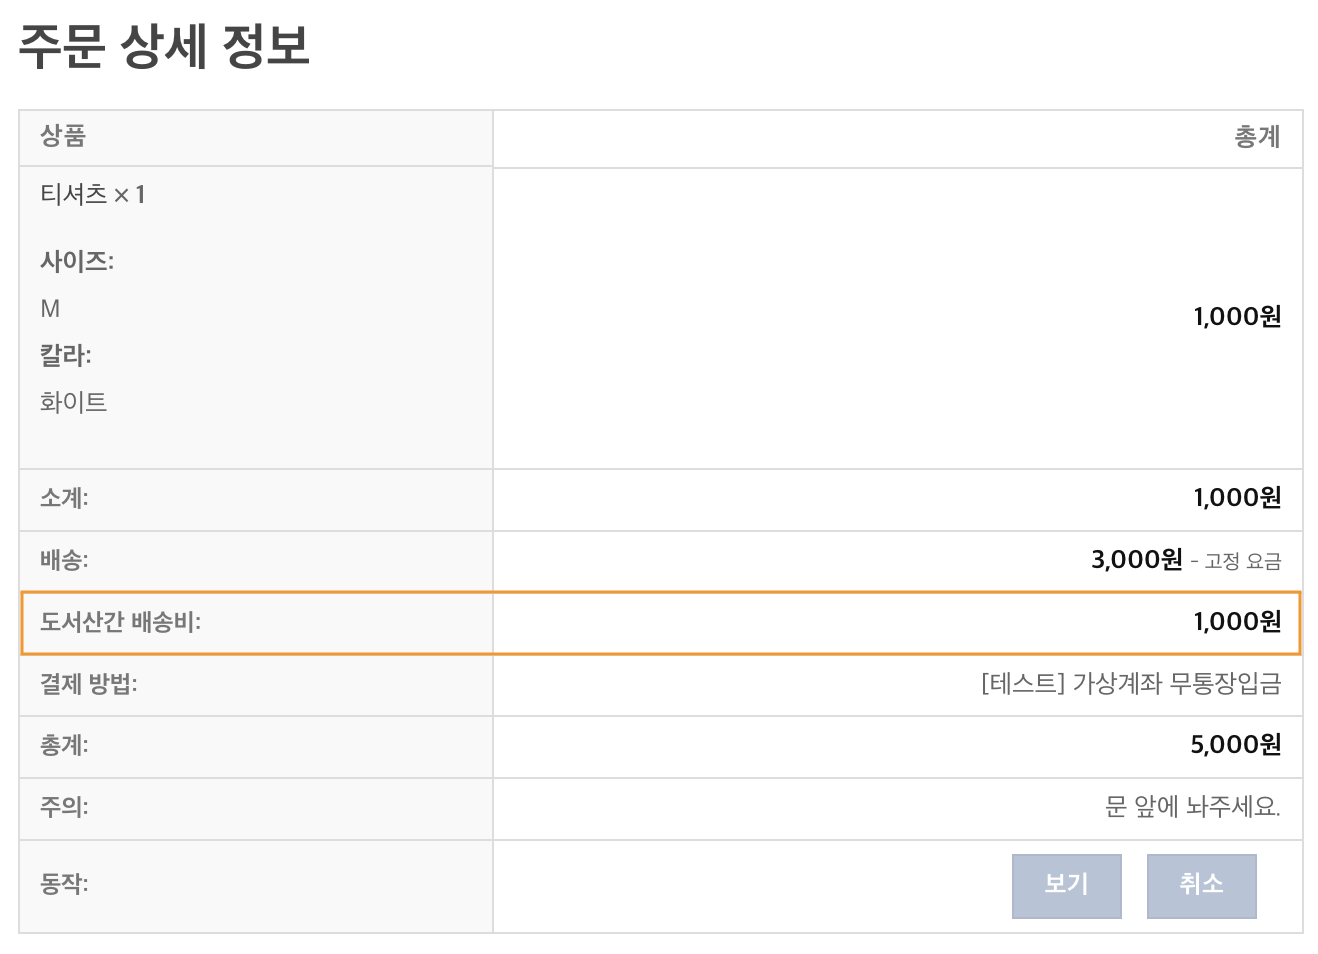Click the 사이즈: label

click(x=77, y=261)
